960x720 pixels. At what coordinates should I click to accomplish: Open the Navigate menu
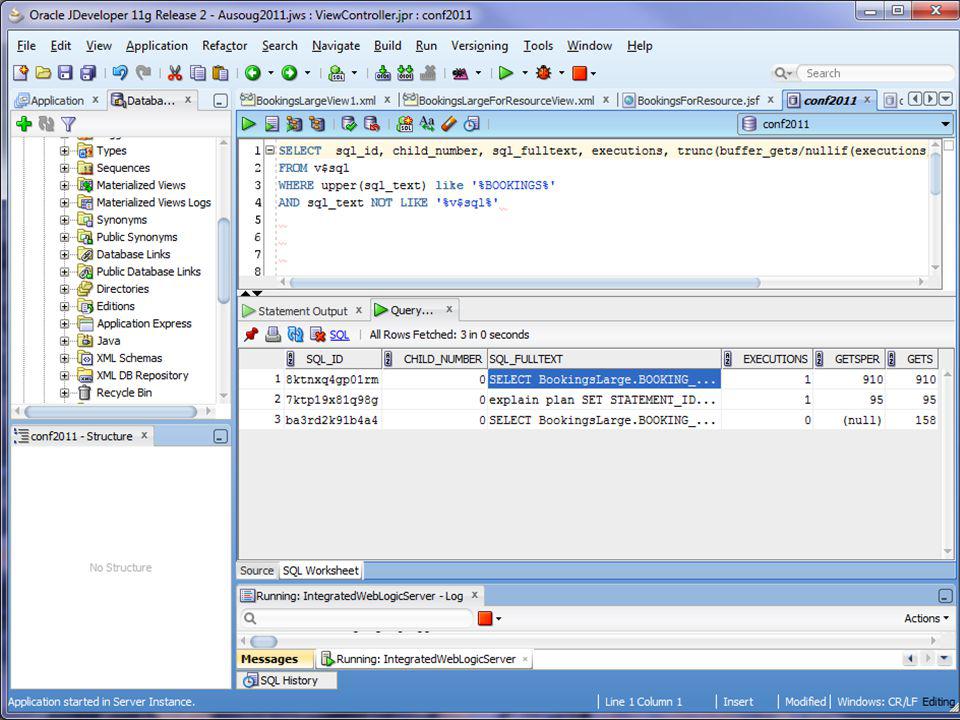point(336,46)
